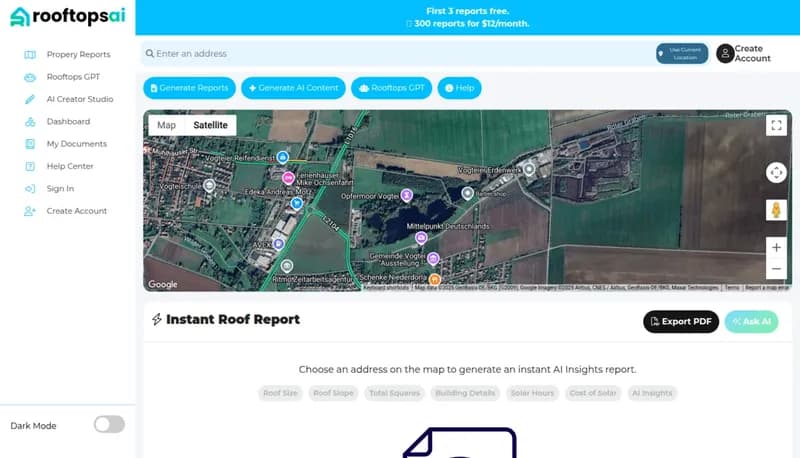Viewport: 800px width, 458px height.
Task: Click the Ferienhäuser pink lodging marker
Action: coord(288,177)
